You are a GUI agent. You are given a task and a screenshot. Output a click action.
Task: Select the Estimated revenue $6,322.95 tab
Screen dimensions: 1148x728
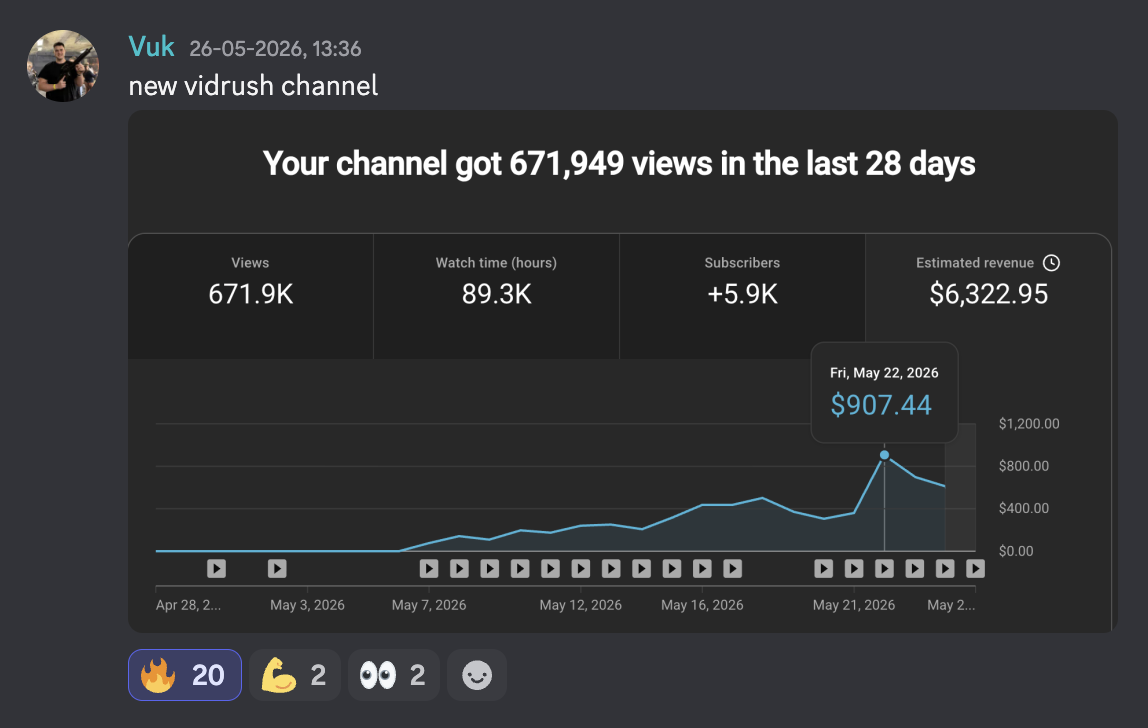click(988, 297)
